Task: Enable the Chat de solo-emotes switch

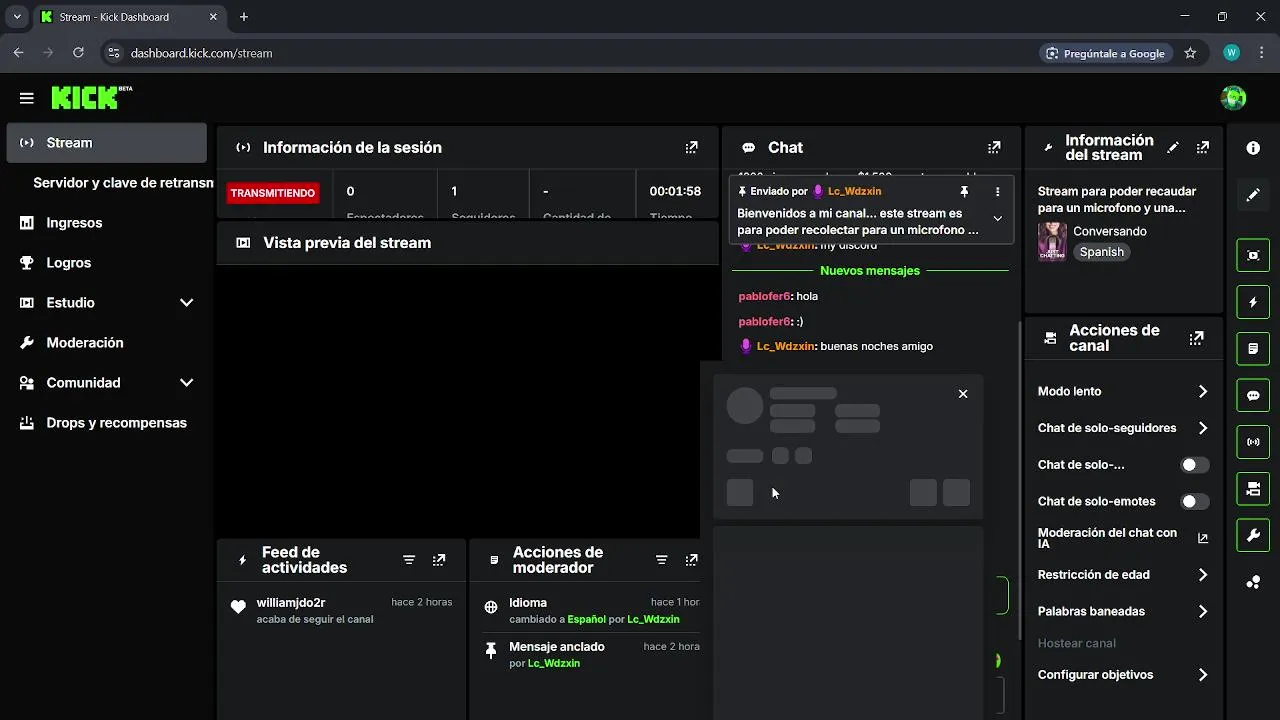Action: click(1194, 501)
